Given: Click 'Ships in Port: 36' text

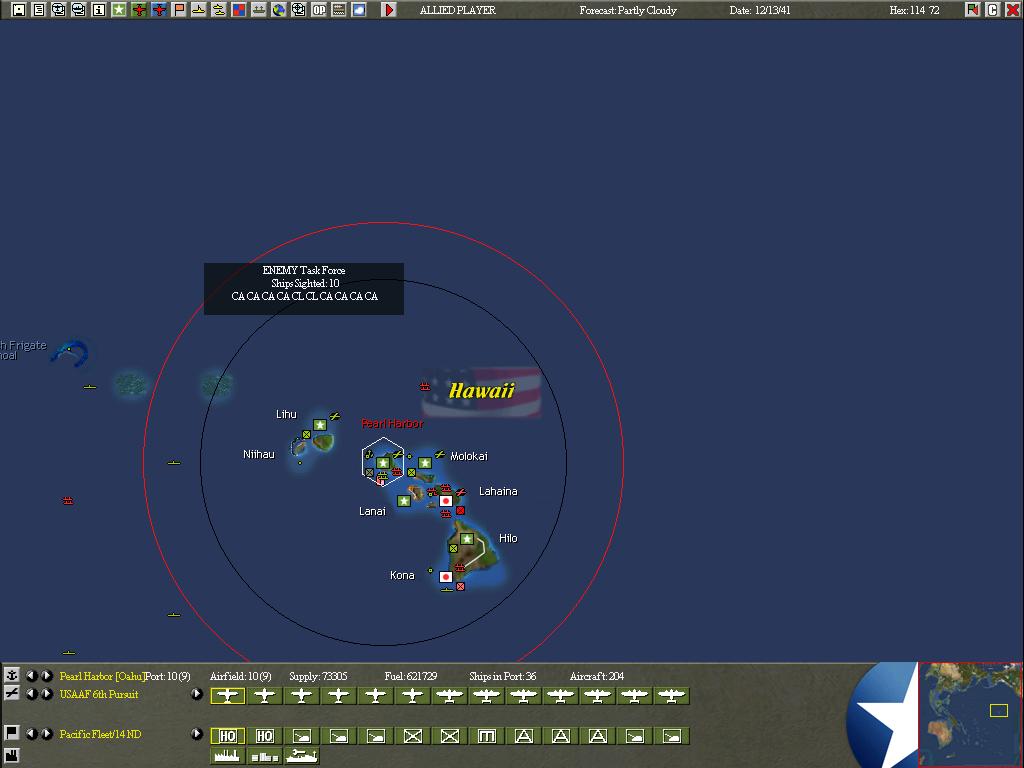Looking at the screenshot, I should 502,676.
